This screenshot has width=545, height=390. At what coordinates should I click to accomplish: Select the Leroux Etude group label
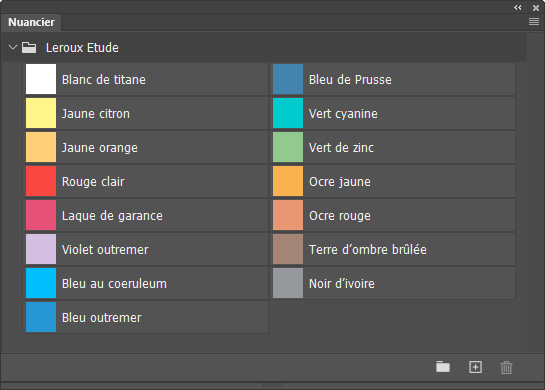pyautogui.click(x=82, y=48)
